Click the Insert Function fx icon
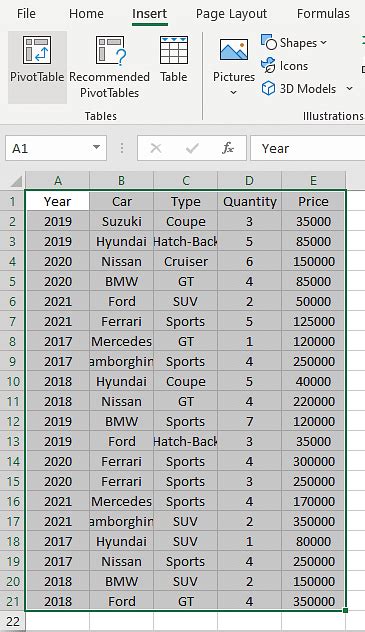Screen dimensions: 365x632 pos(228,148)
